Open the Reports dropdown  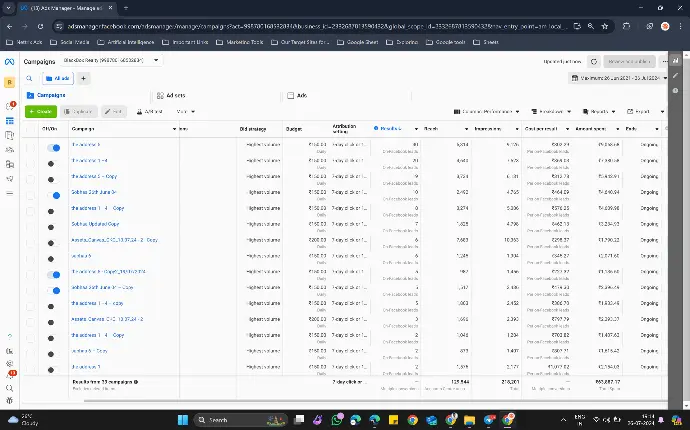tap(598, 112)
